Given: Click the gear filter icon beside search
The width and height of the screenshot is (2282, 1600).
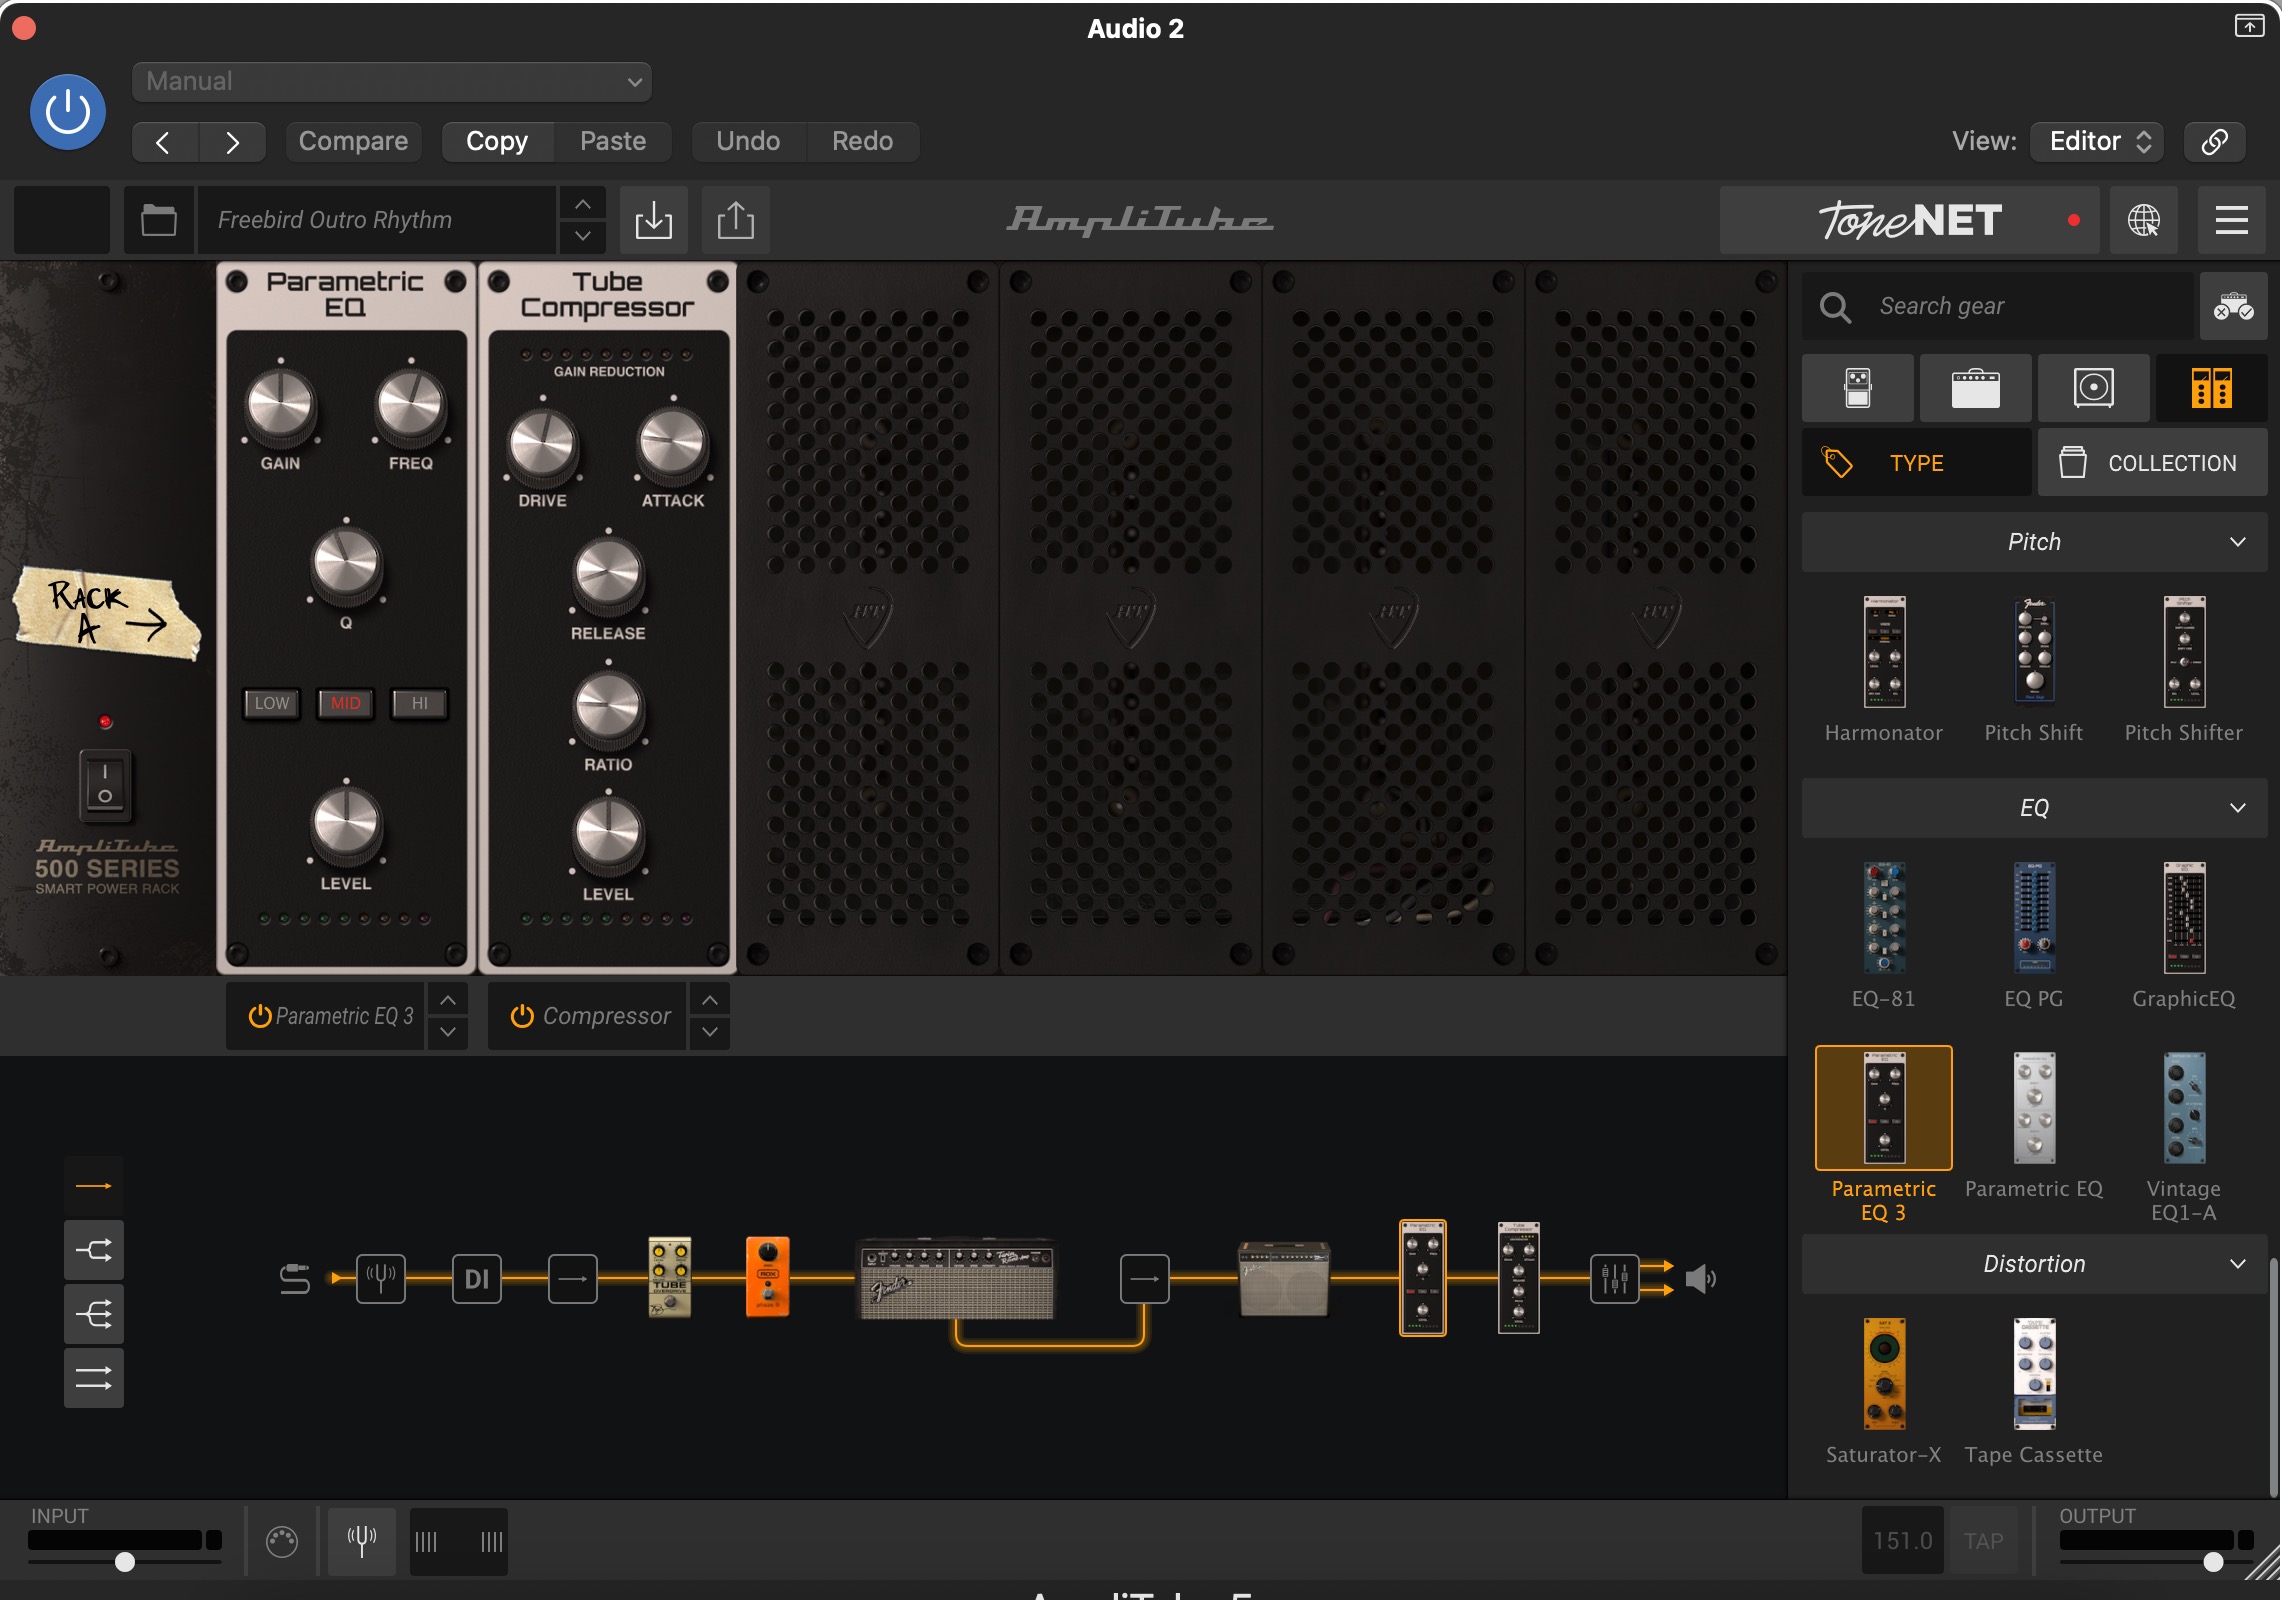Looking at the screenshot, I should point(2233,306).
